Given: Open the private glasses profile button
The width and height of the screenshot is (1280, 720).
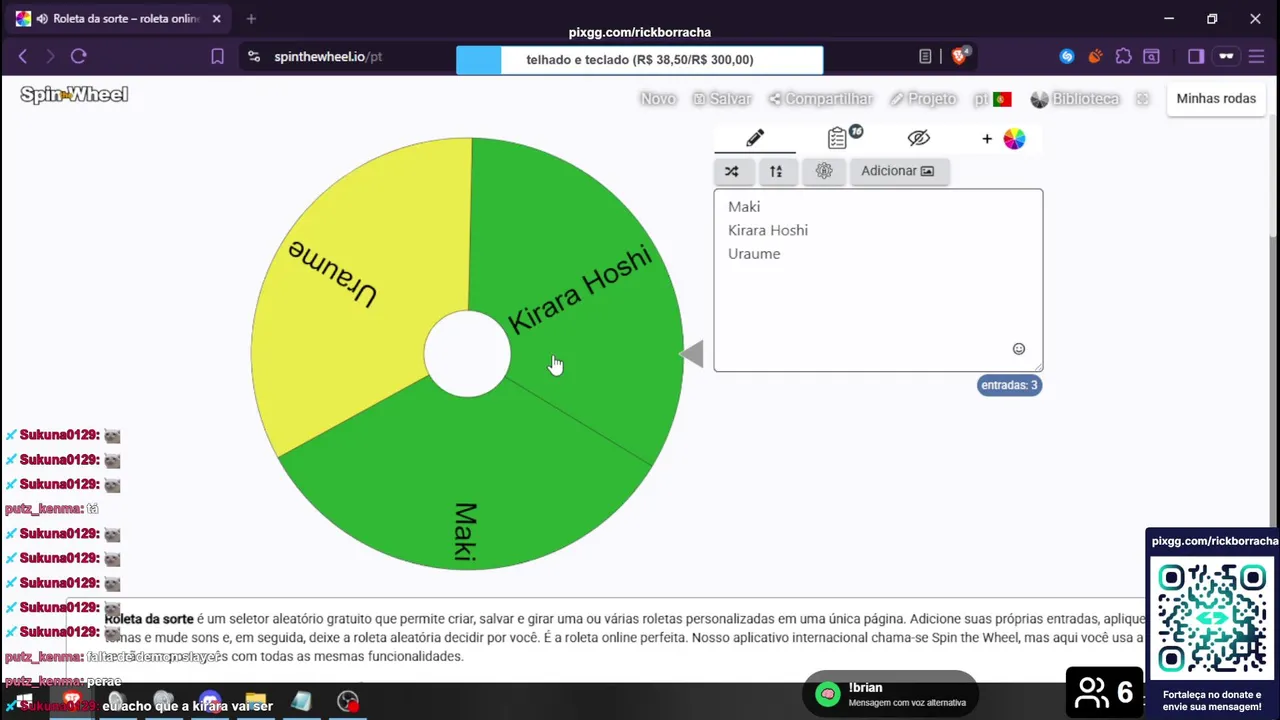Looking at the screenshot, I should tap(1226, 57).
